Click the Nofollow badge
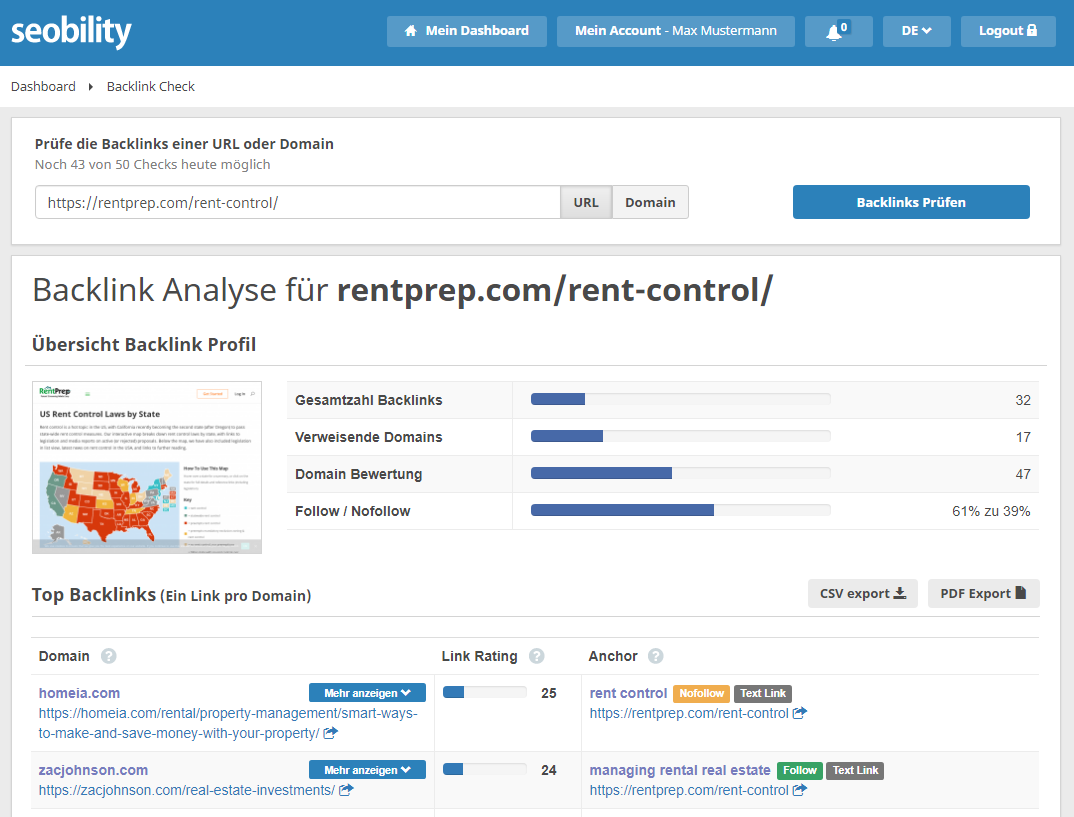This screenshot has width=1074, height=817. [701, 694]
